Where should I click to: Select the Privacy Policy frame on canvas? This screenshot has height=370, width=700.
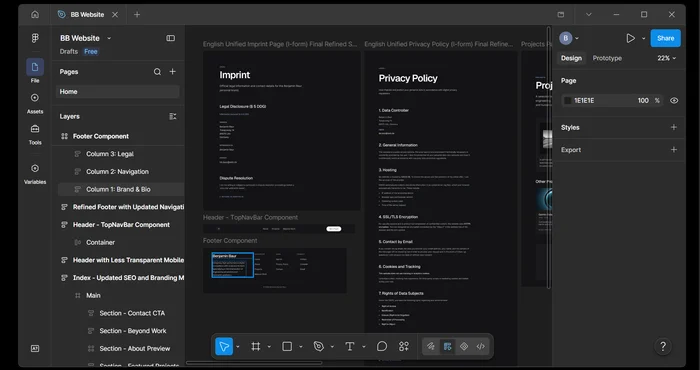[x=441, y=208]
